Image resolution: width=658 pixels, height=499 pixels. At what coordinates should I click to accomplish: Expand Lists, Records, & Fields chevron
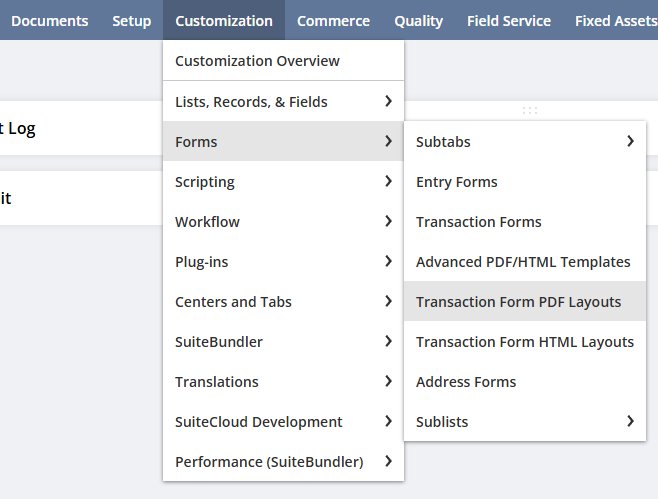click(x=388, y=101)
